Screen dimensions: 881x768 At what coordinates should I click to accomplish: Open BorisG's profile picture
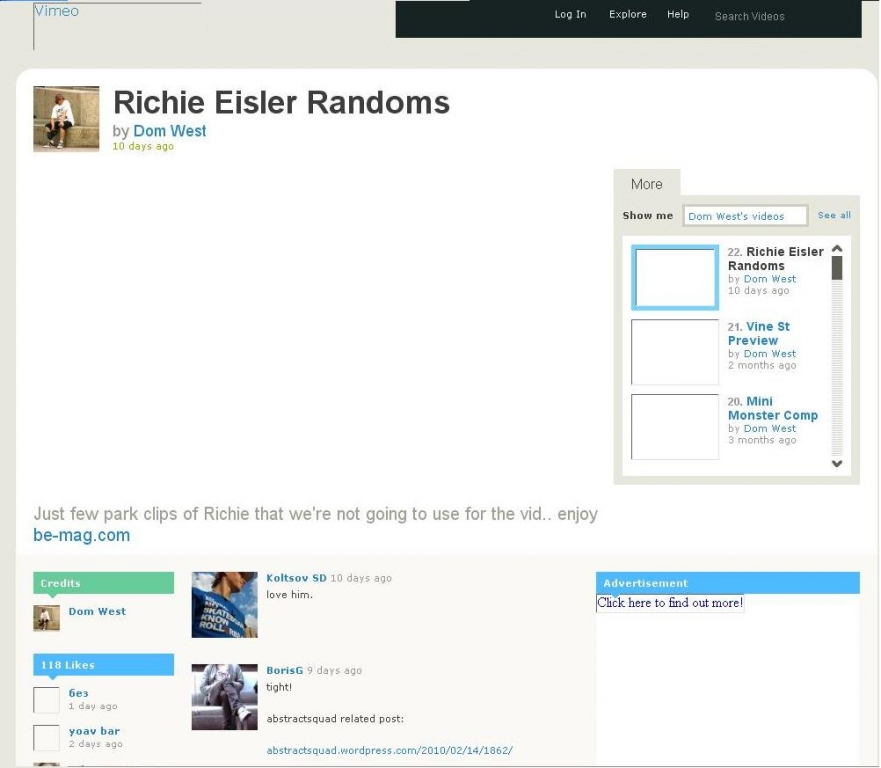(x=224, y=696)
